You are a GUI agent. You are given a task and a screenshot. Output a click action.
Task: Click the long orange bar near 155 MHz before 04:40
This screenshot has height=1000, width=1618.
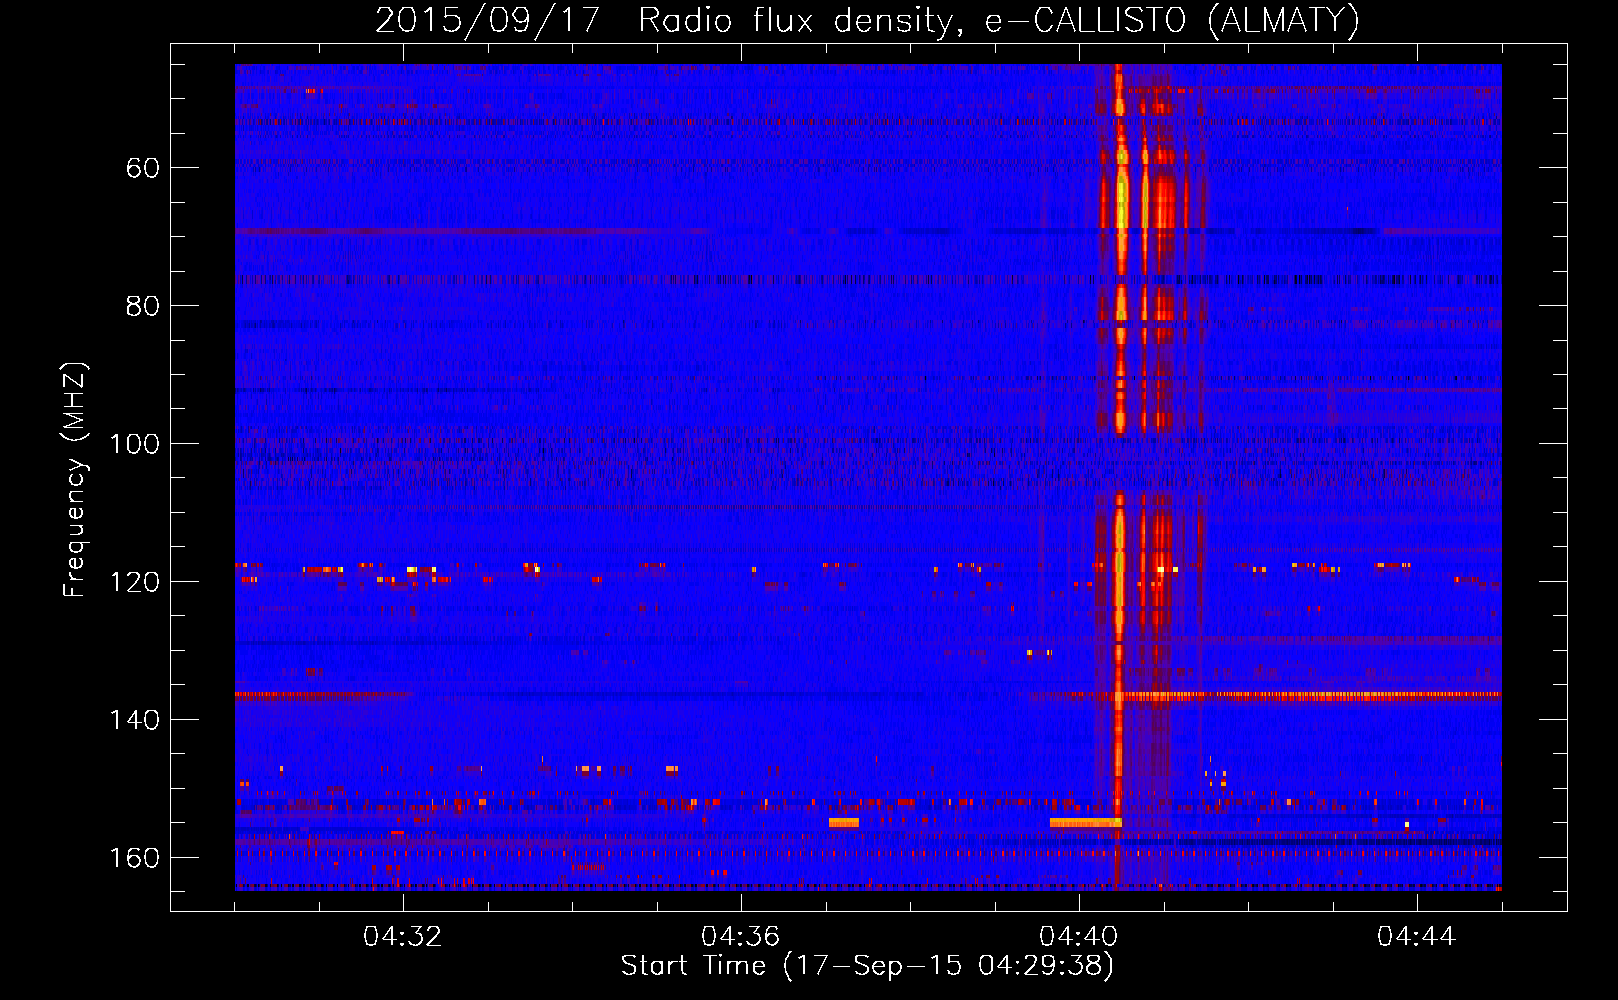(1086, 822)
